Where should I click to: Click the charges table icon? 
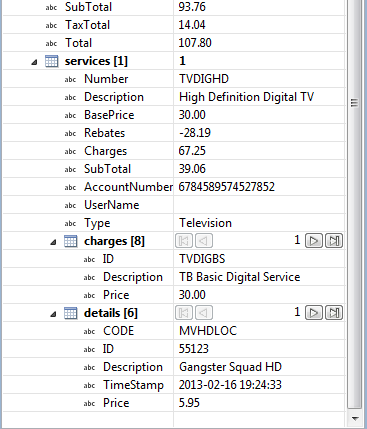pyautogui.click(x=71, y=241)
